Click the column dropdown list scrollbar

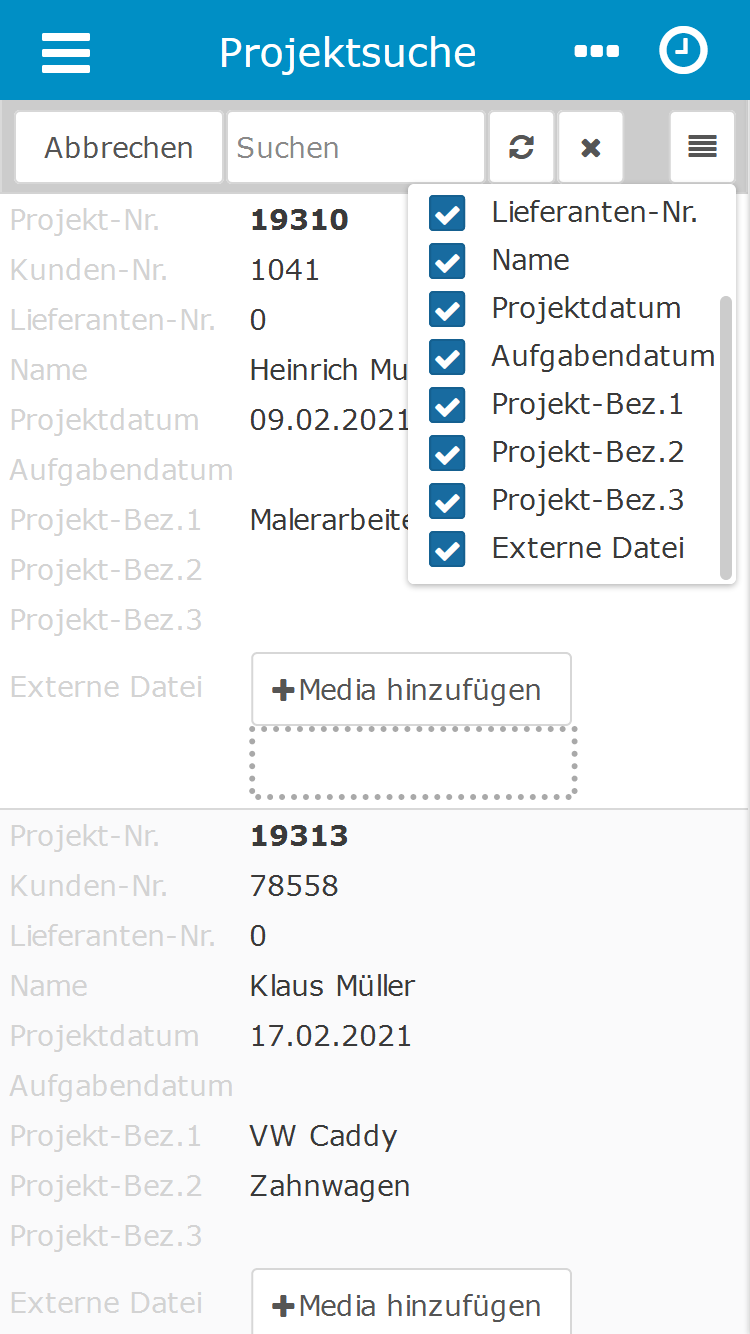(726, 438)
